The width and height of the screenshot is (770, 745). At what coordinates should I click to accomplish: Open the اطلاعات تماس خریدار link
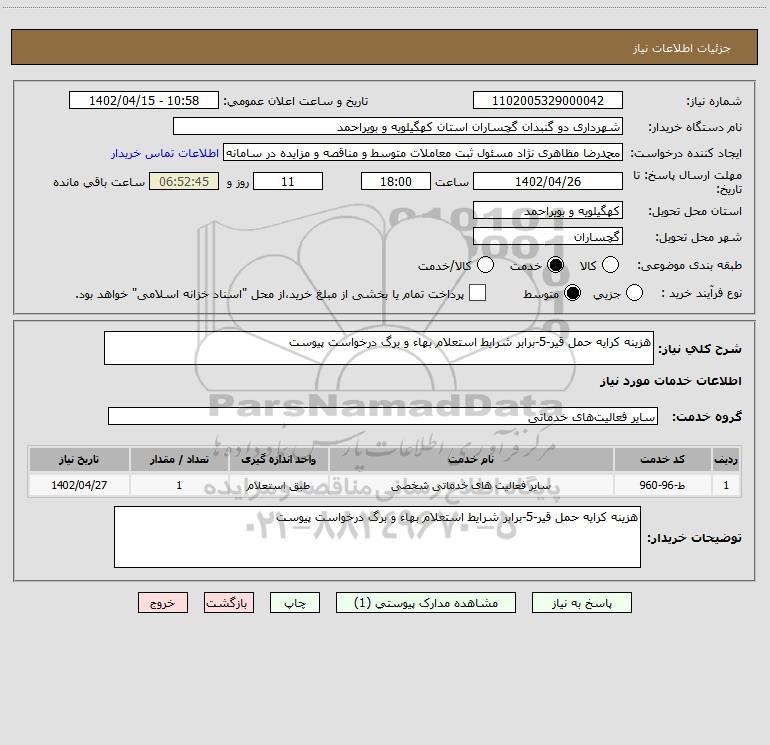165,153
